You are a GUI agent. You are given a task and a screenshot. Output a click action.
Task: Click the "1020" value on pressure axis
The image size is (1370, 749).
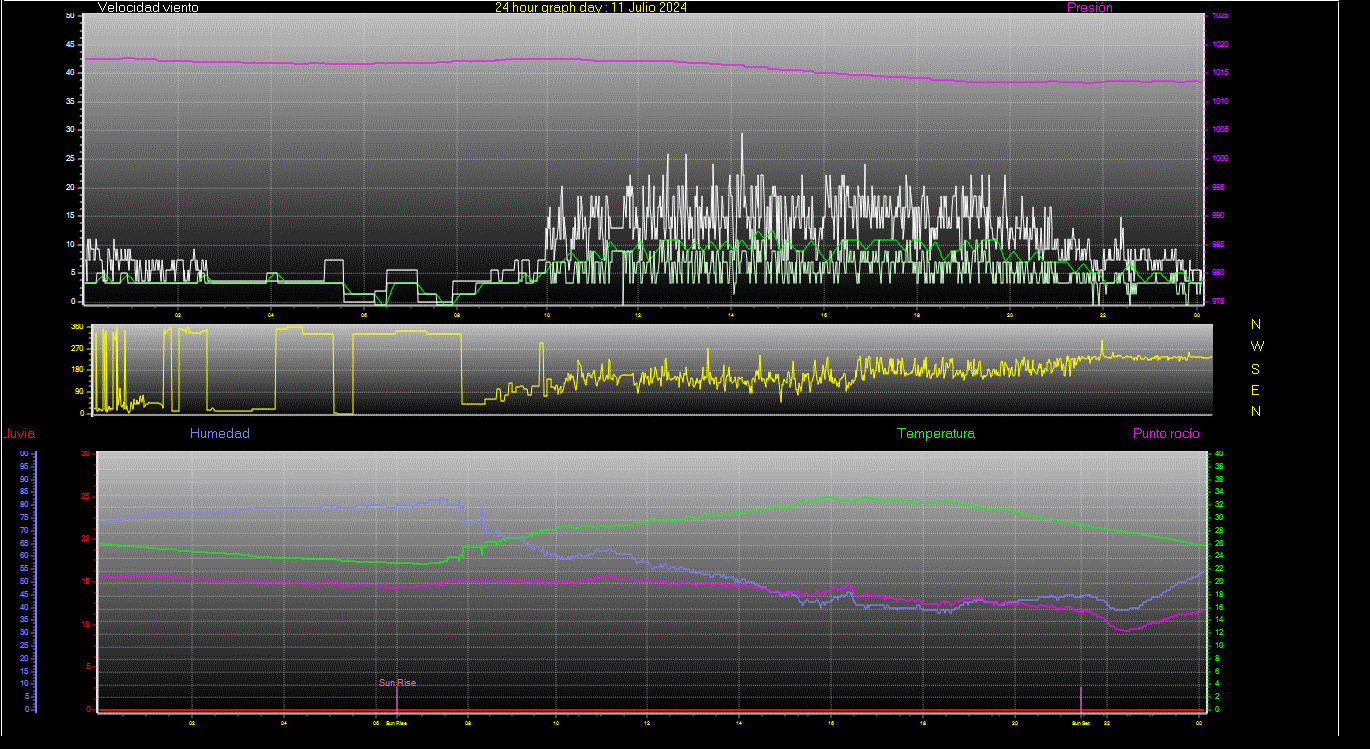(x=1220, y=45)
